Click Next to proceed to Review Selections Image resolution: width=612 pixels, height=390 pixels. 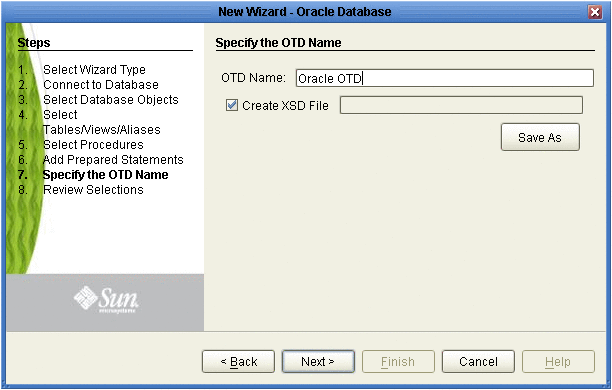318,362
